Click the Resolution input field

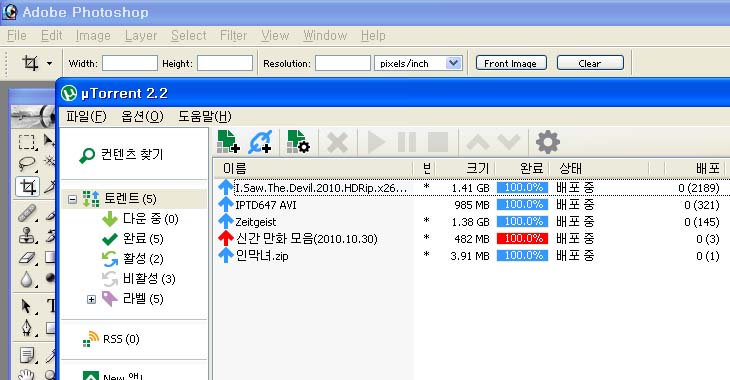[343, 63]
